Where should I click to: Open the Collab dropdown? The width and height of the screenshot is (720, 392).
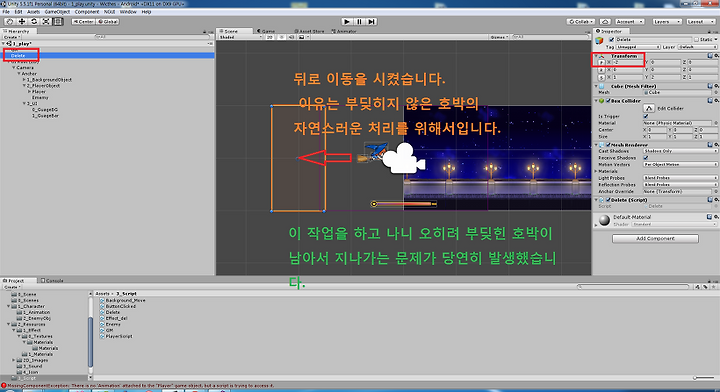(x=581, y=22)
